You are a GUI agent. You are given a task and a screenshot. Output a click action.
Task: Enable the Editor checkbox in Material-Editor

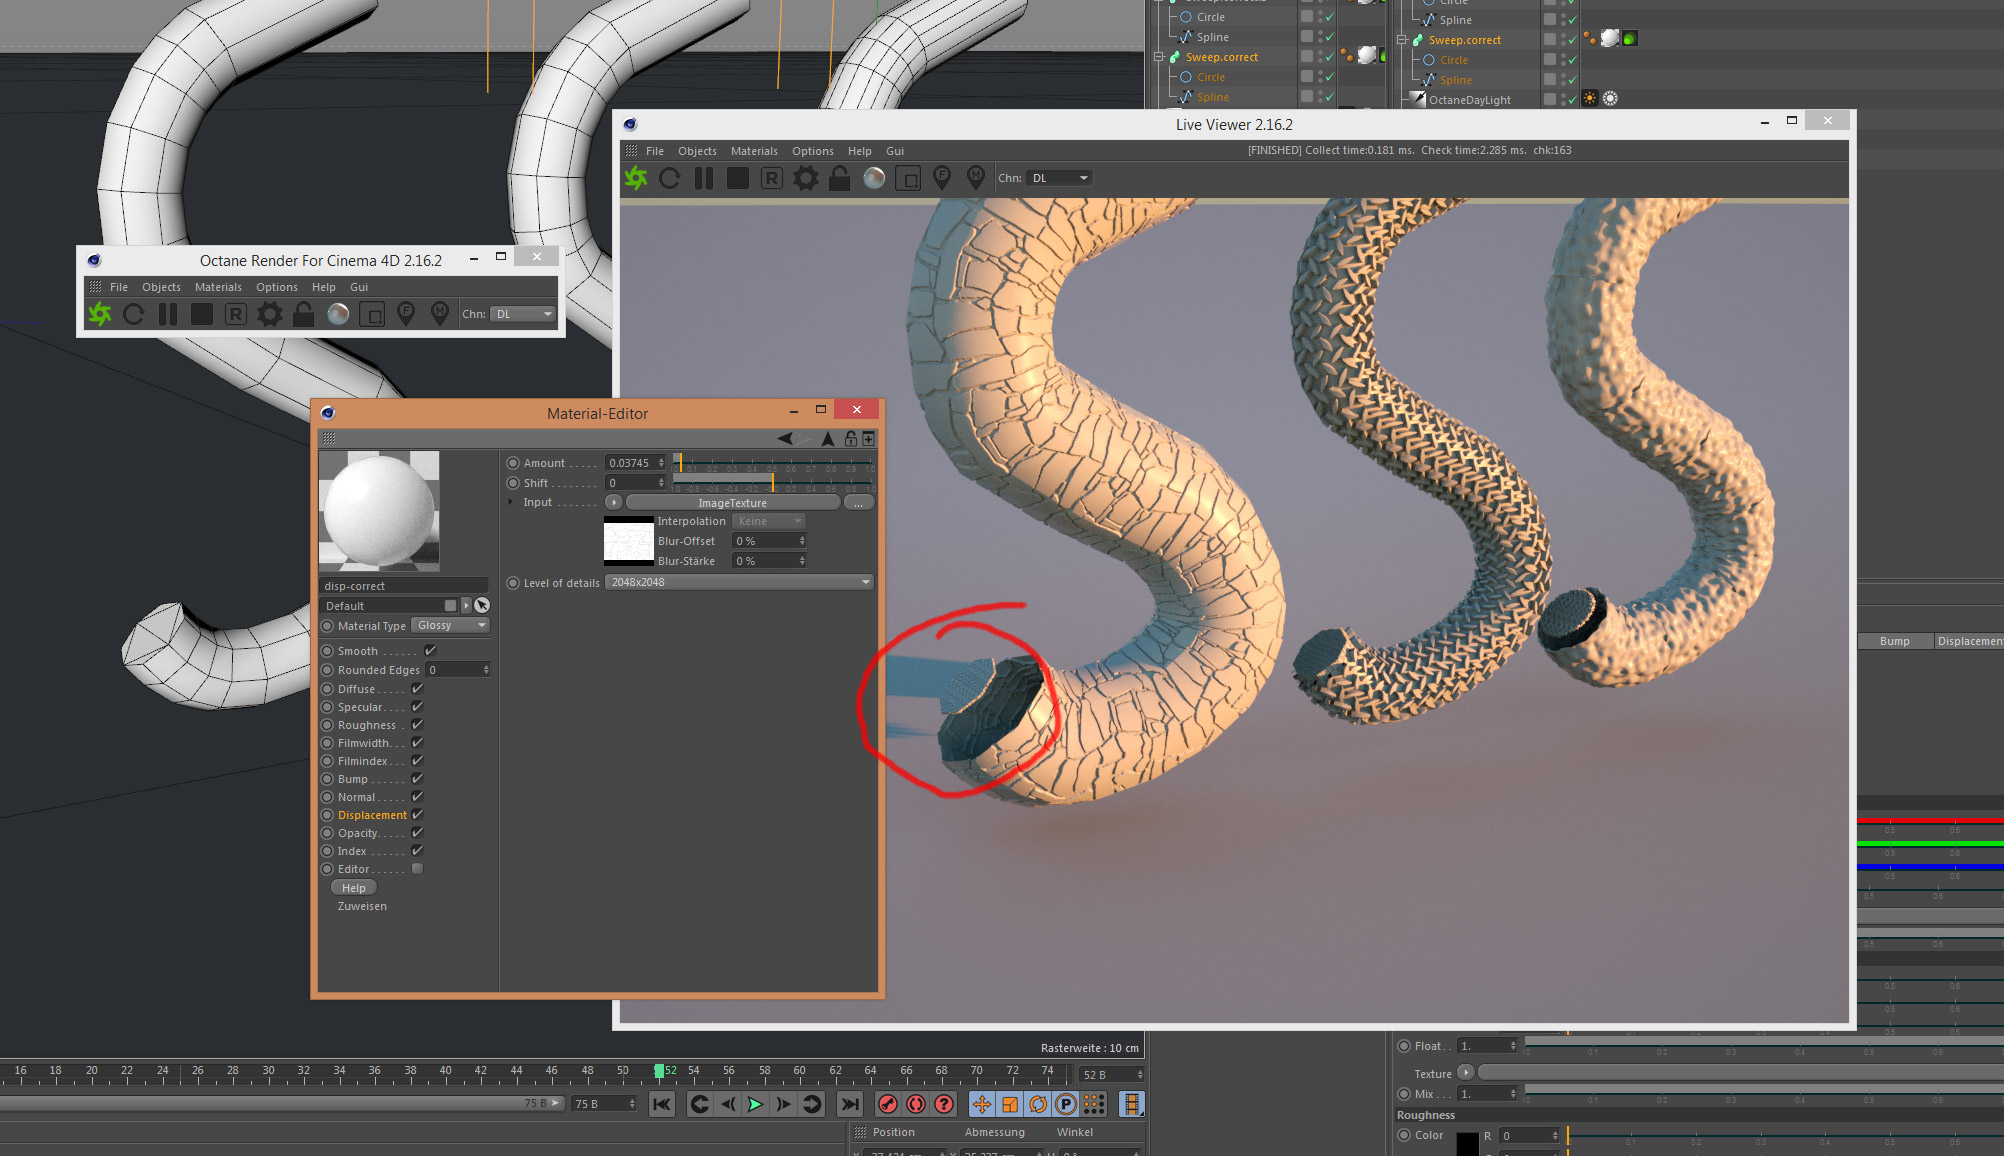(x=418, y=869)
